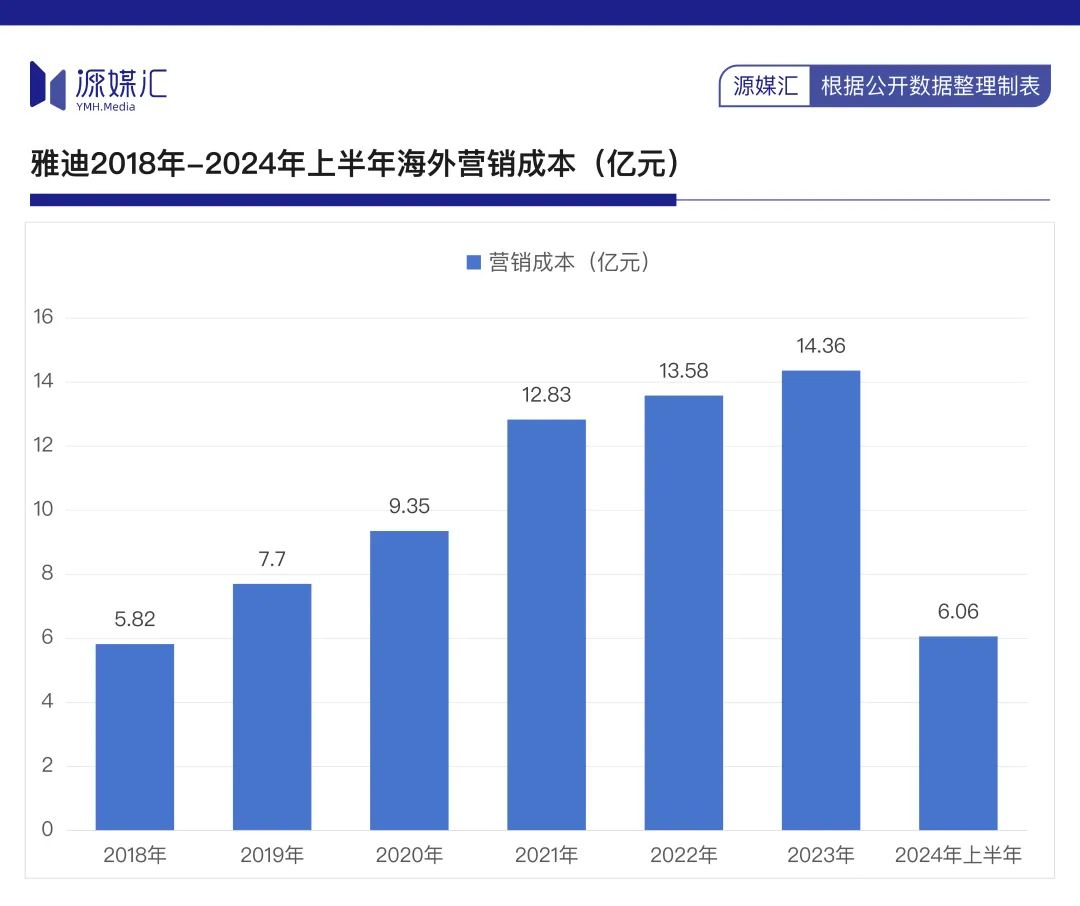Click the 源媒汇 logo icon

[x=49, y=84]
